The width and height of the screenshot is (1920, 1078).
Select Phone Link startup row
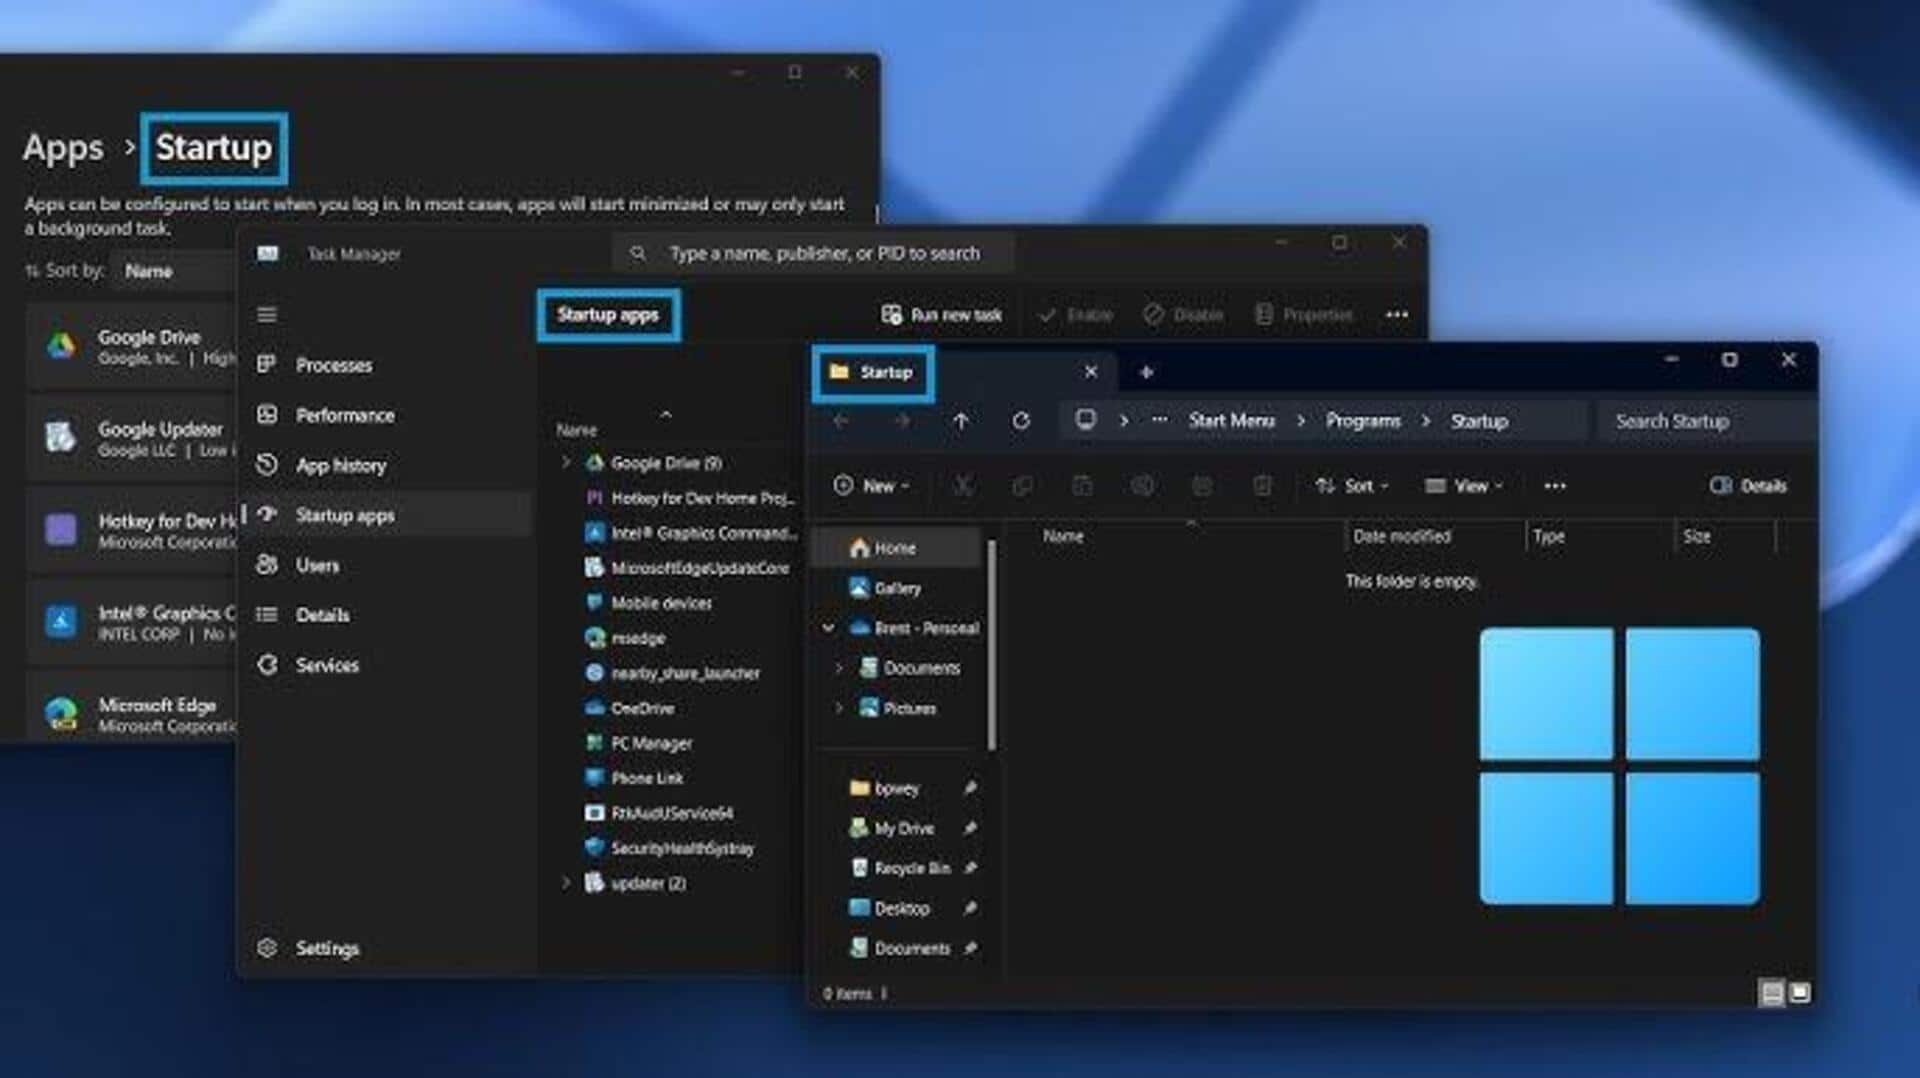(x=635, y=778)
